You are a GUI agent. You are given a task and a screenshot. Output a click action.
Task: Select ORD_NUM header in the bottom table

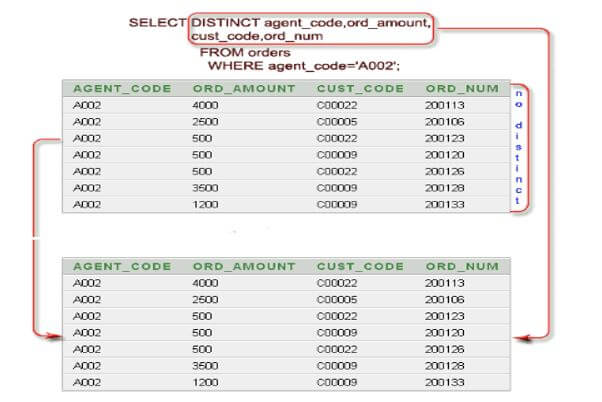[461, 267]
